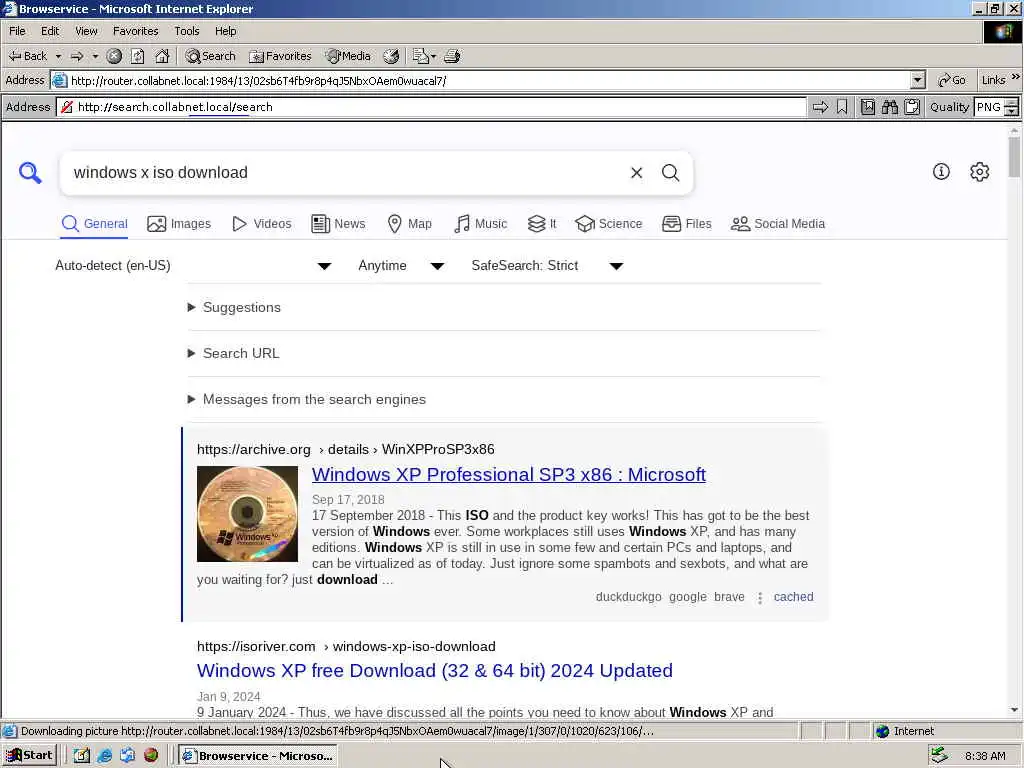Click the Quality PNG spinner control
The height and width of the screenshot is (768, 1024).
[x=1012, y=107]
